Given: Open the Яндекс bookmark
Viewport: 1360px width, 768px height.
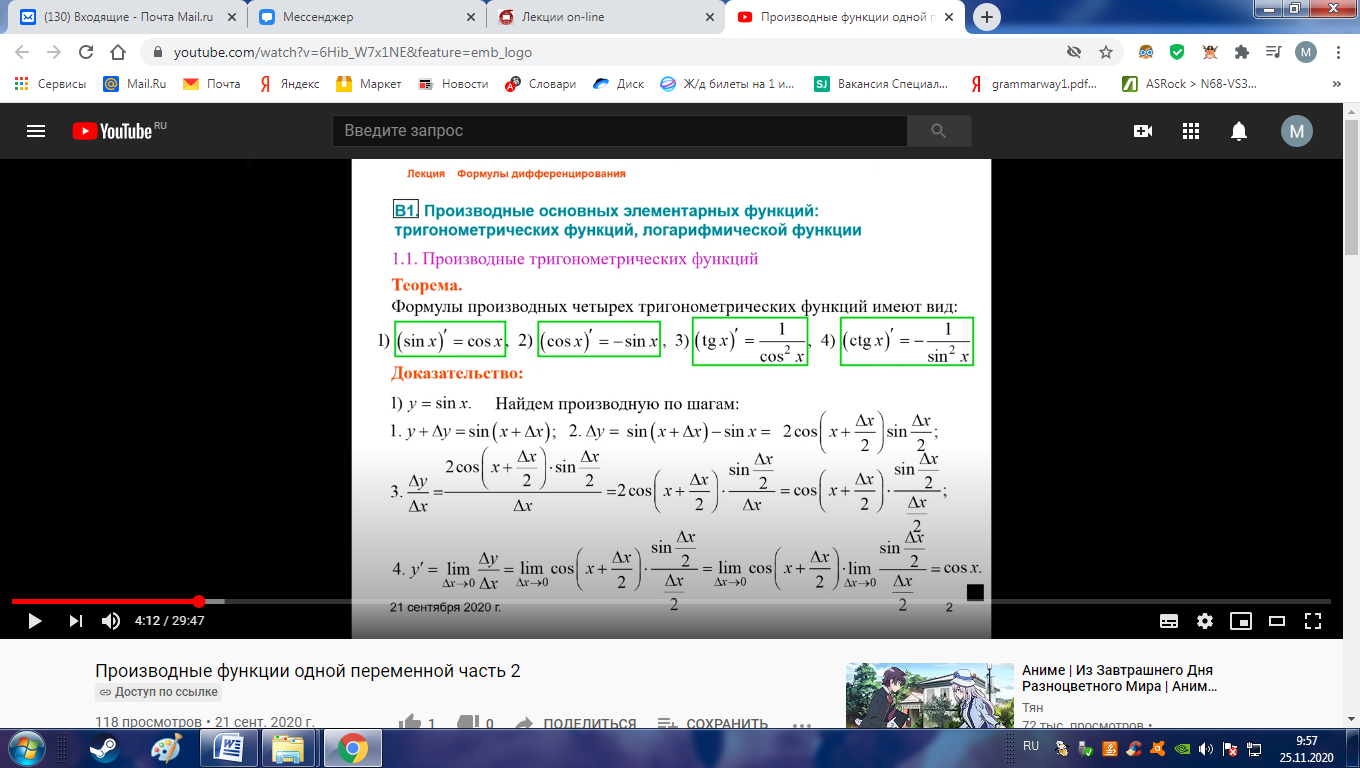Looking at the screenshot, I should [x=289, y=84].
